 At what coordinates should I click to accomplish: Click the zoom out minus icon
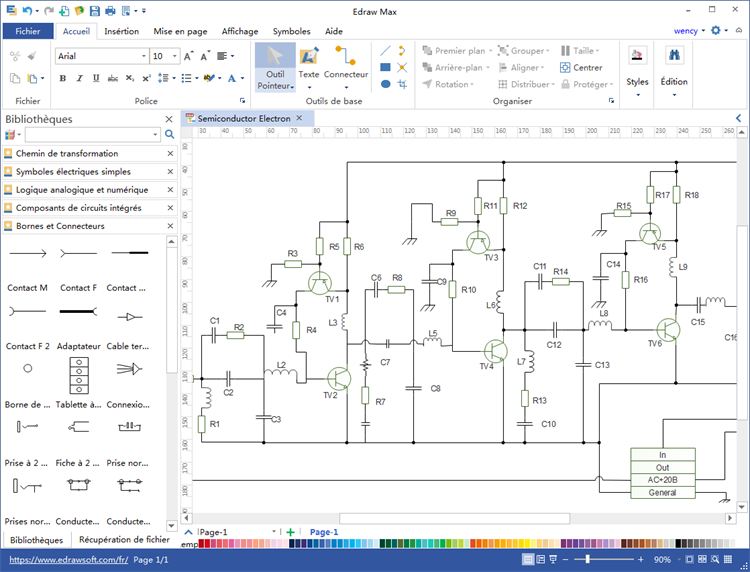coord(565,559)
